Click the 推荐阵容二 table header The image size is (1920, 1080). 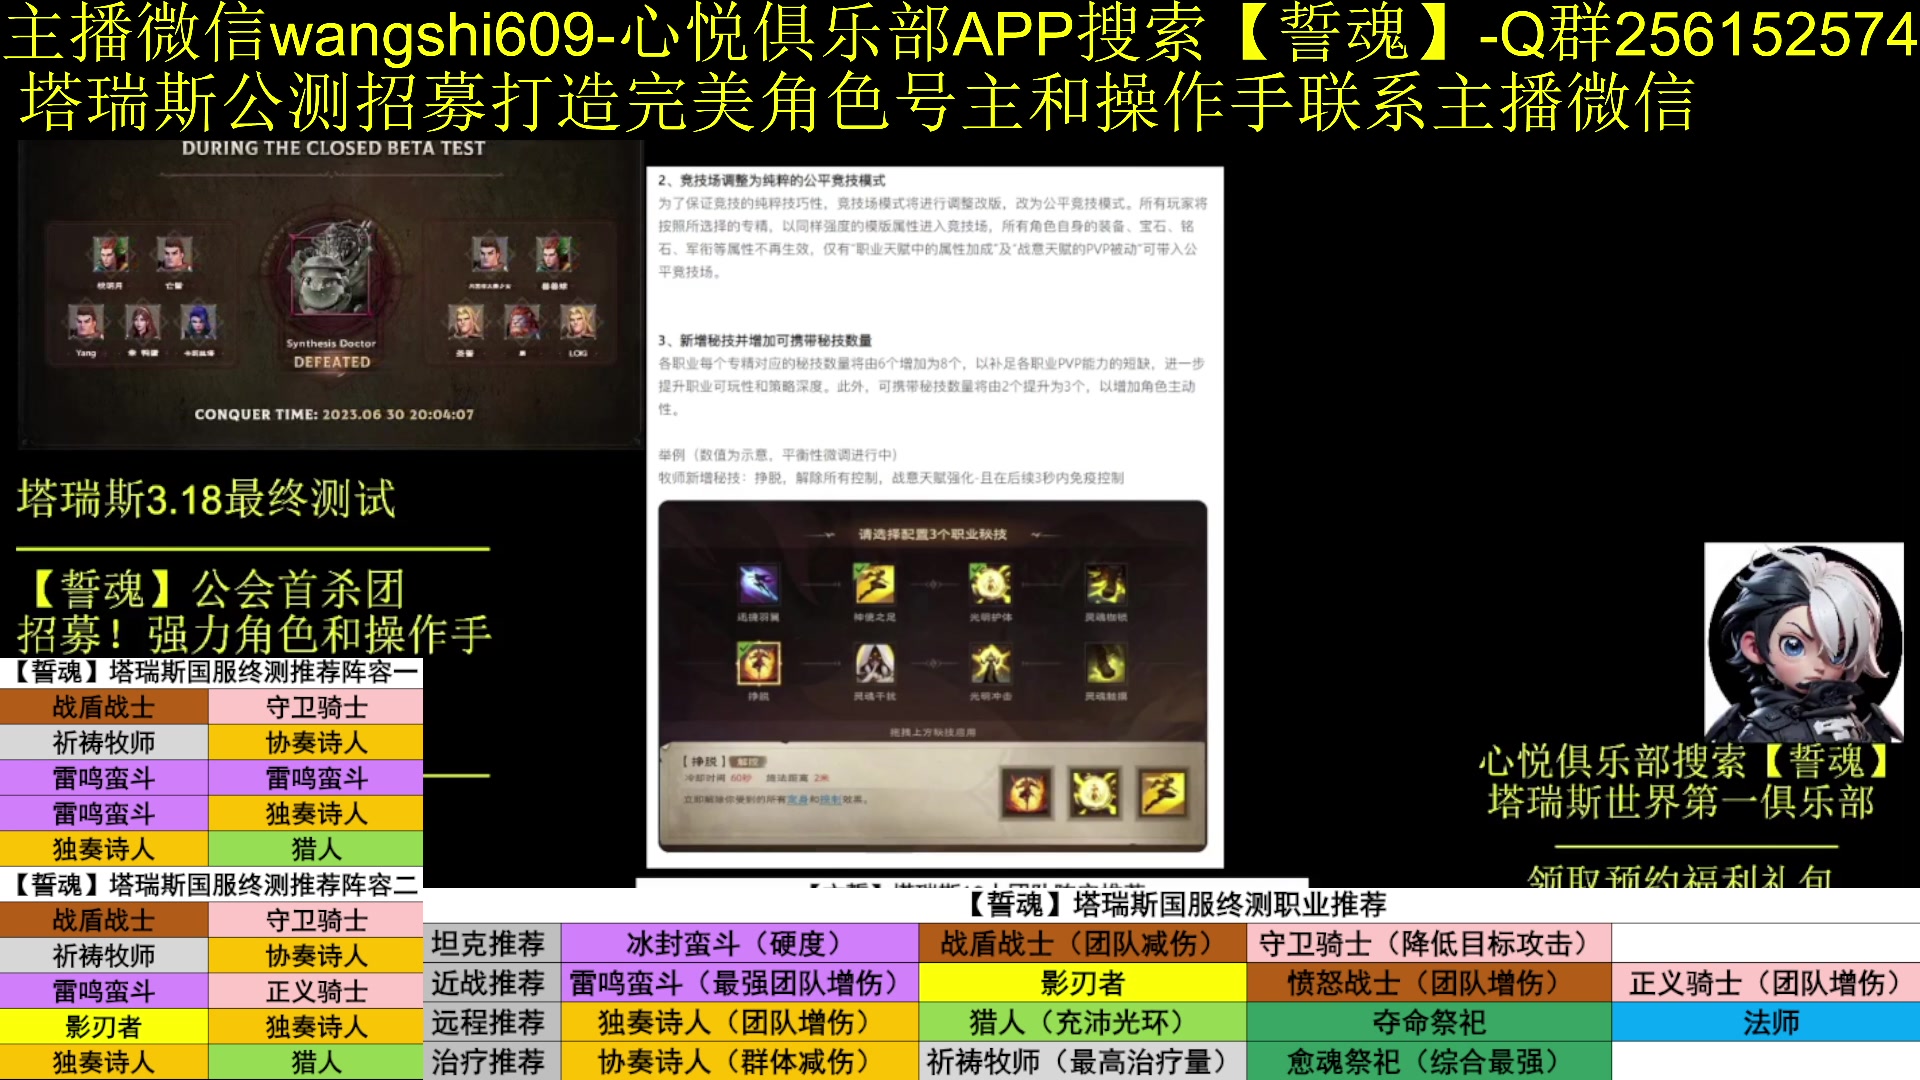(x=211, y=885)
